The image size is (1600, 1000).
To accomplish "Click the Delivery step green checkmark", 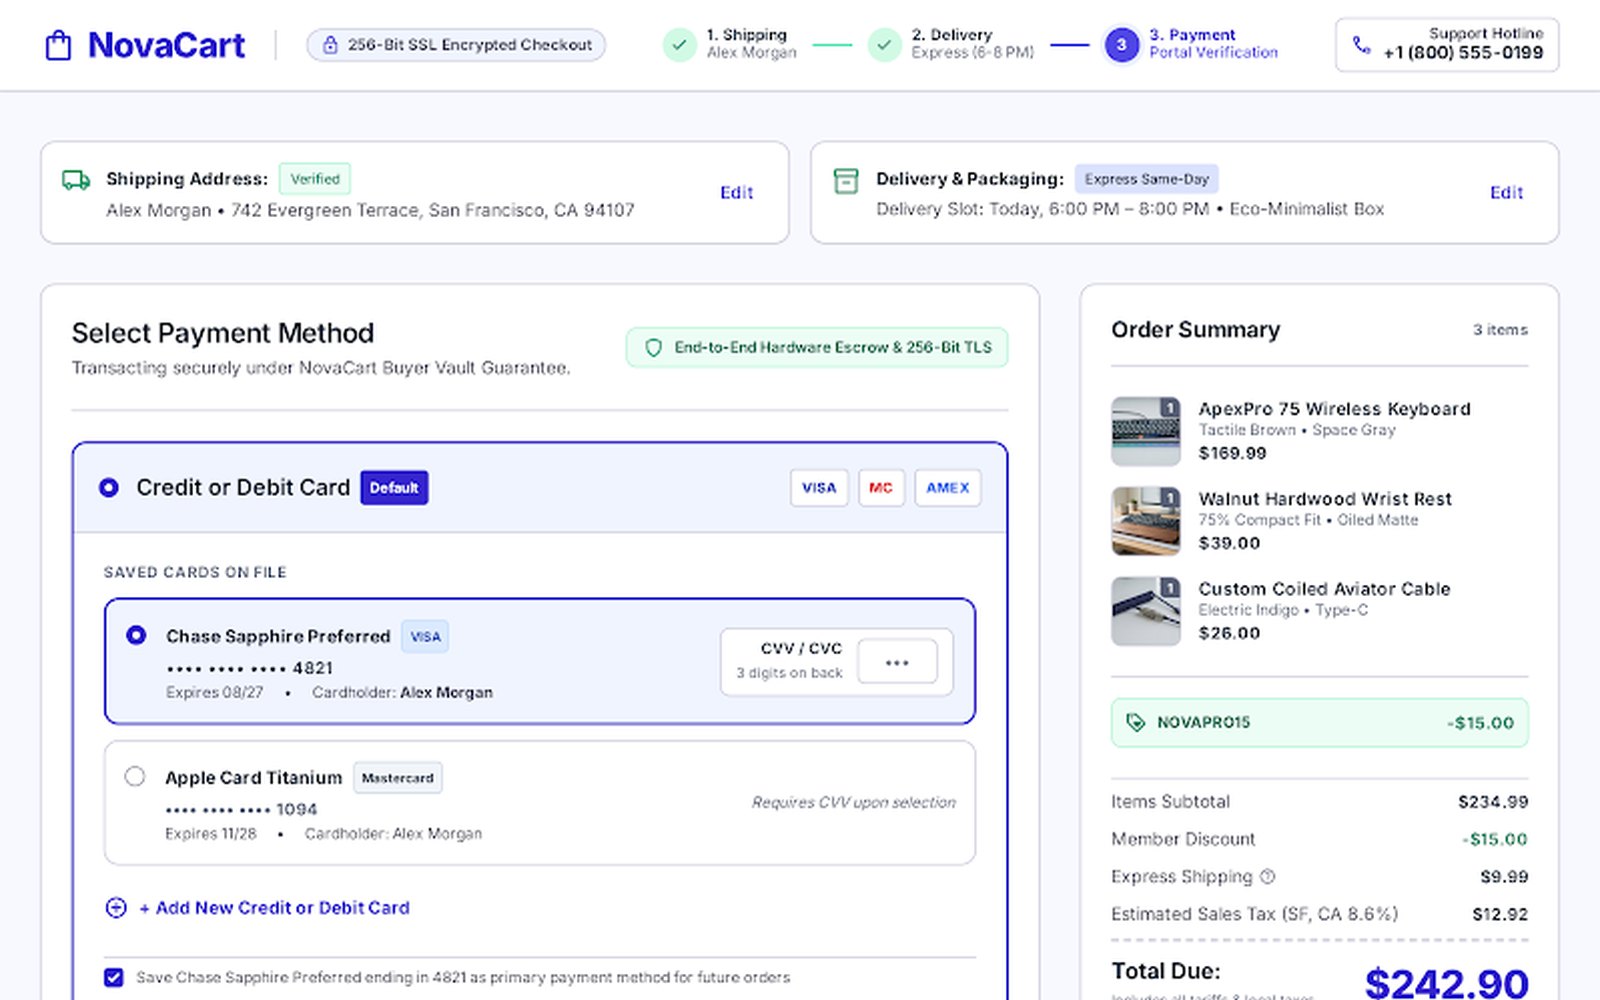I will point(884,45).
